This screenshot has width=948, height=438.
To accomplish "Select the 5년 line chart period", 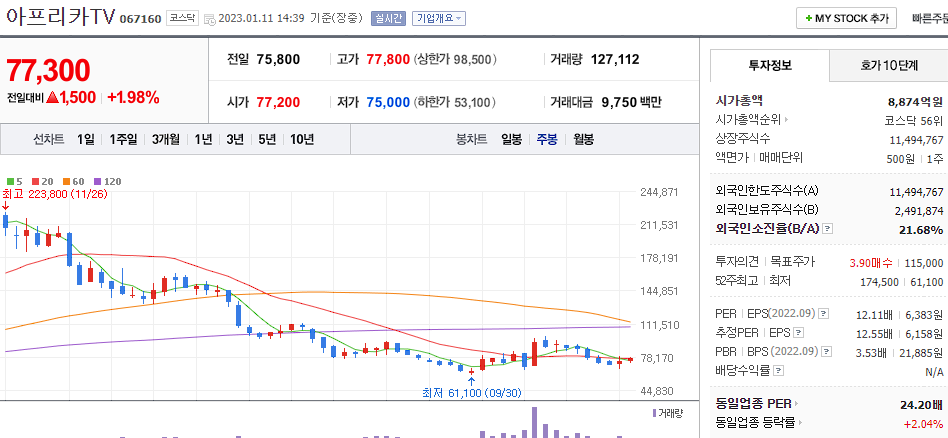I will tap(267, 139).
